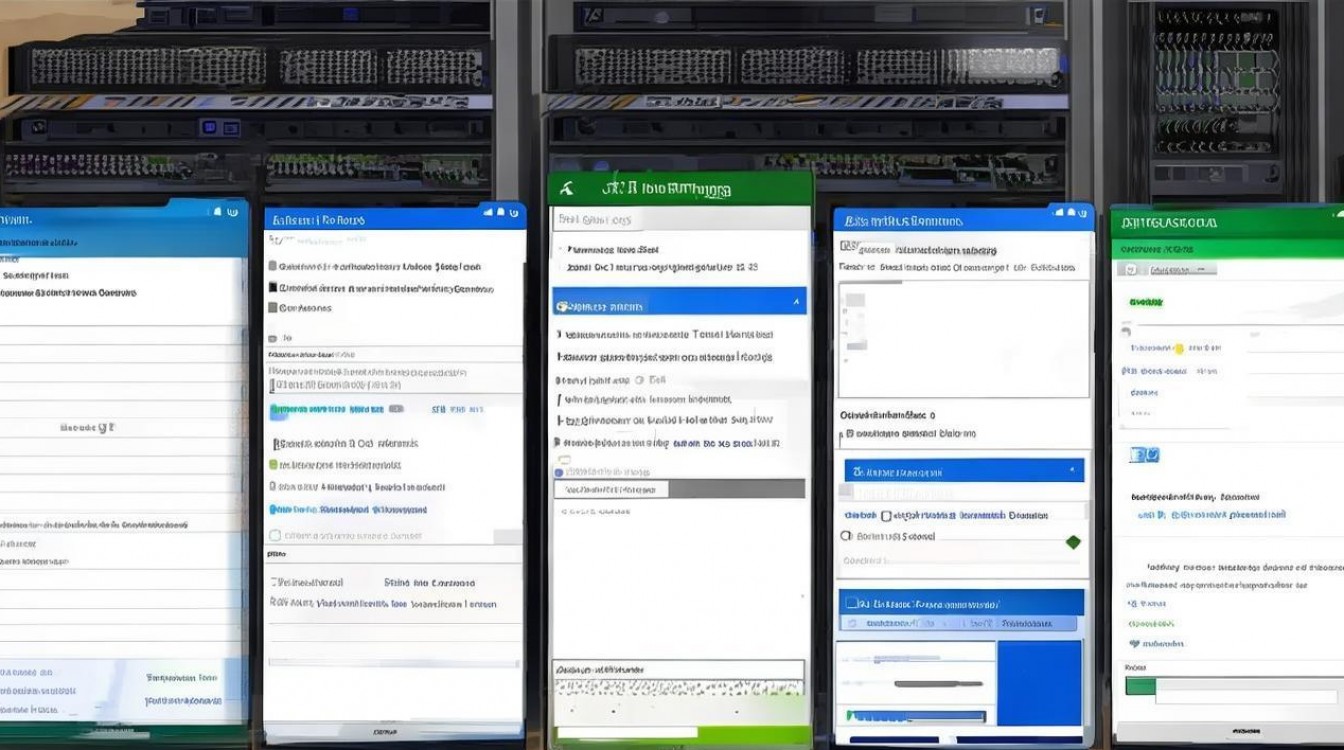Click the green progress bar at the rightmost panel's bottom
Screen dimensions: 1344x750
[1140, 686]
